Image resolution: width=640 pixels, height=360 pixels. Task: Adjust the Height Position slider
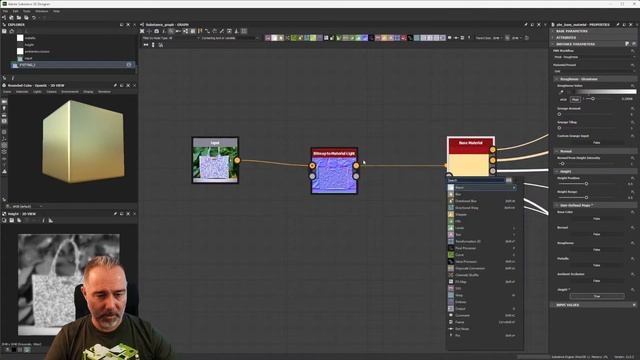[x=586, y=184]
